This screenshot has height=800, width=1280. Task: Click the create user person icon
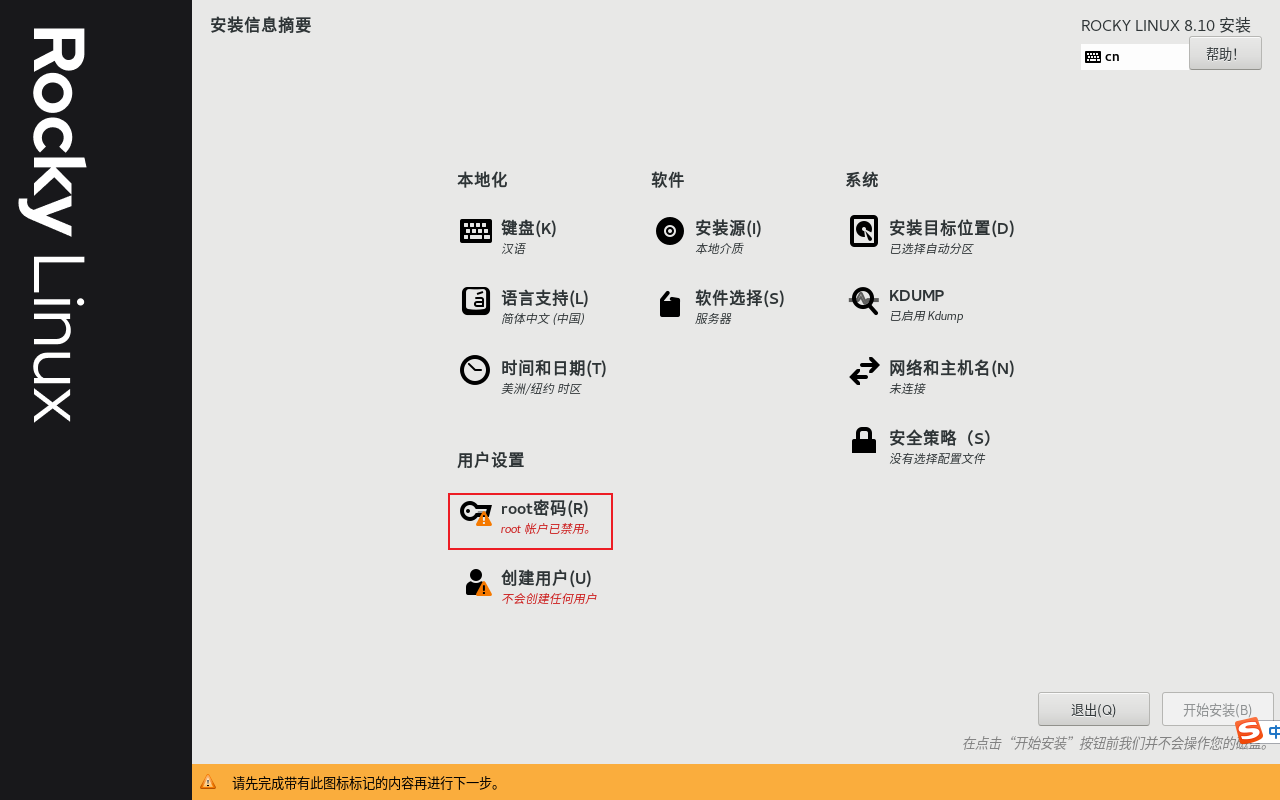click(x=478, y=582)
